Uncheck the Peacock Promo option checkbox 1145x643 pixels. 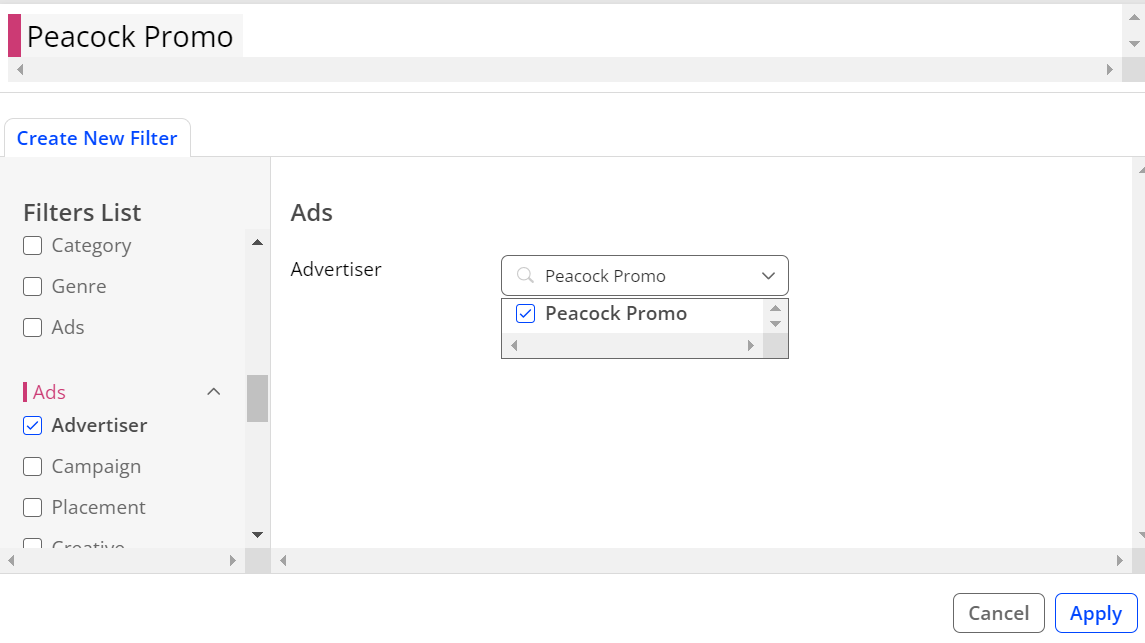[x=525, y=314]
